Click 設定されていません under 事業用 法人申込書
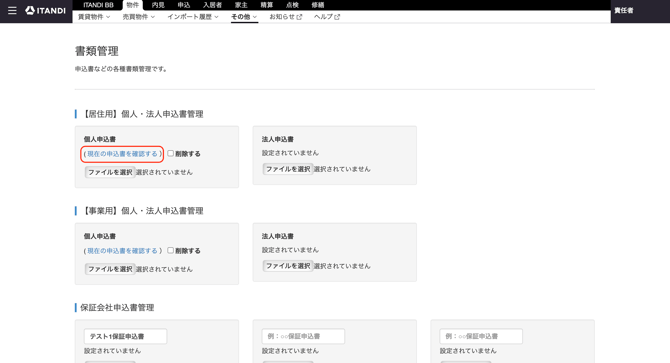670x363 pixels. click(290, 250)
